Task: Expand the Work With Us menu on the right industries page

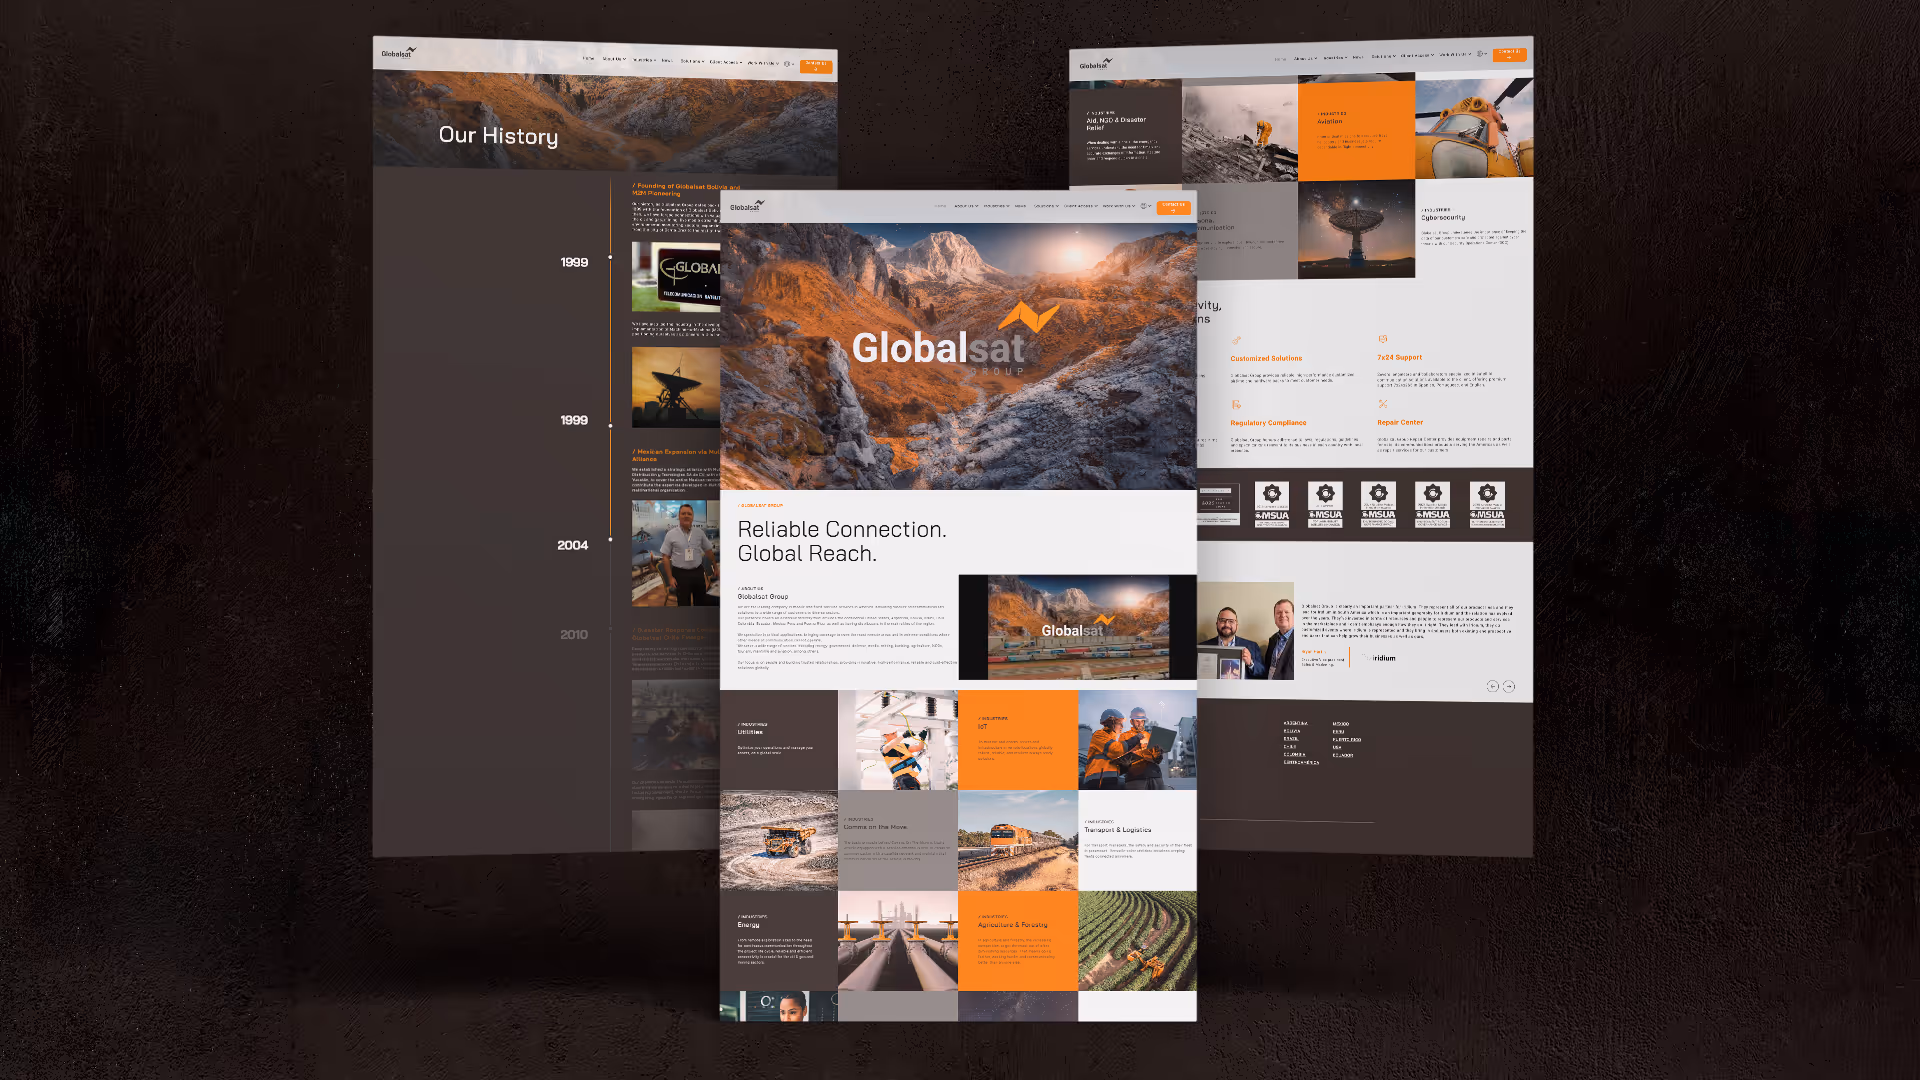Action: point(1455,54)
